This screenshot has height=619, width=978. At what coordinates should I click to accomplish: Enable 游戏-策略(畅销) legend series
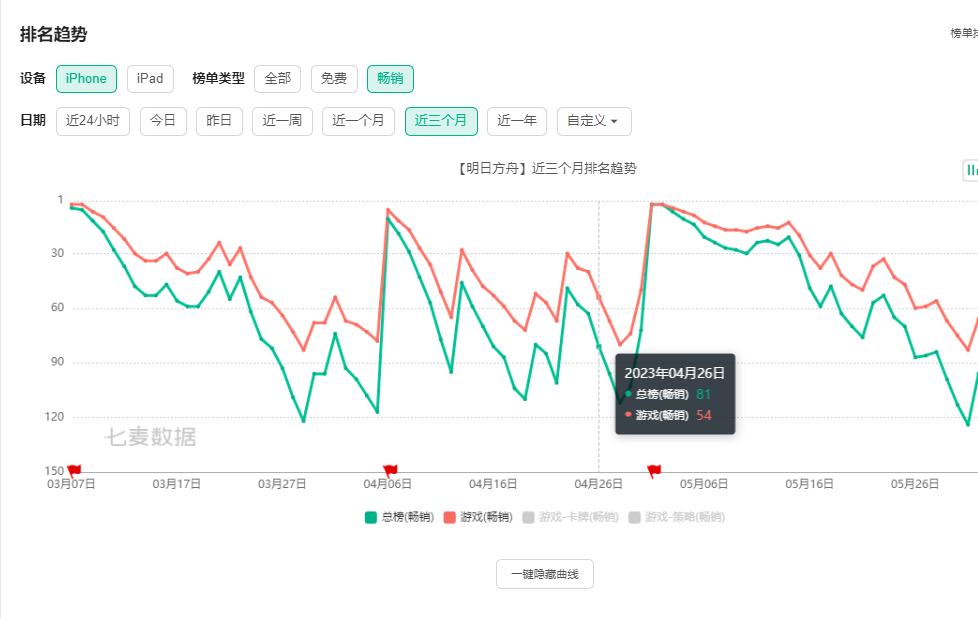pyautogui.click(x=676, y=517)
